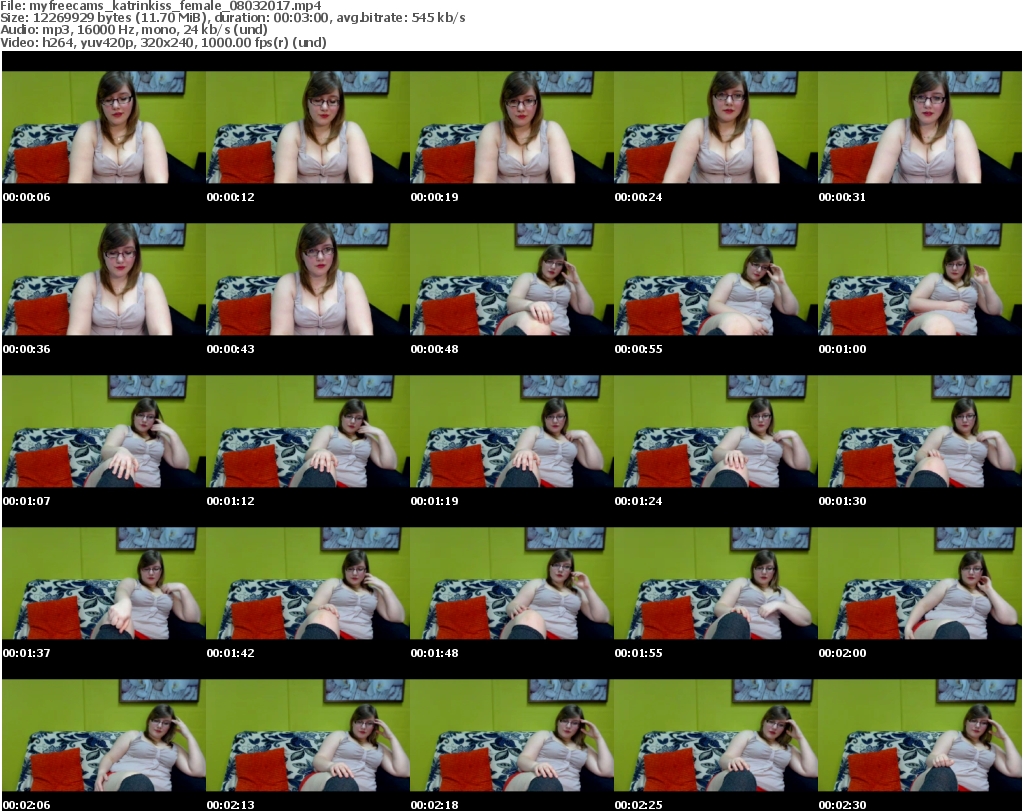Select the thumbnail stamped 00:00:55
Screen dimensions: 1024x811
(x=715, y=279)
